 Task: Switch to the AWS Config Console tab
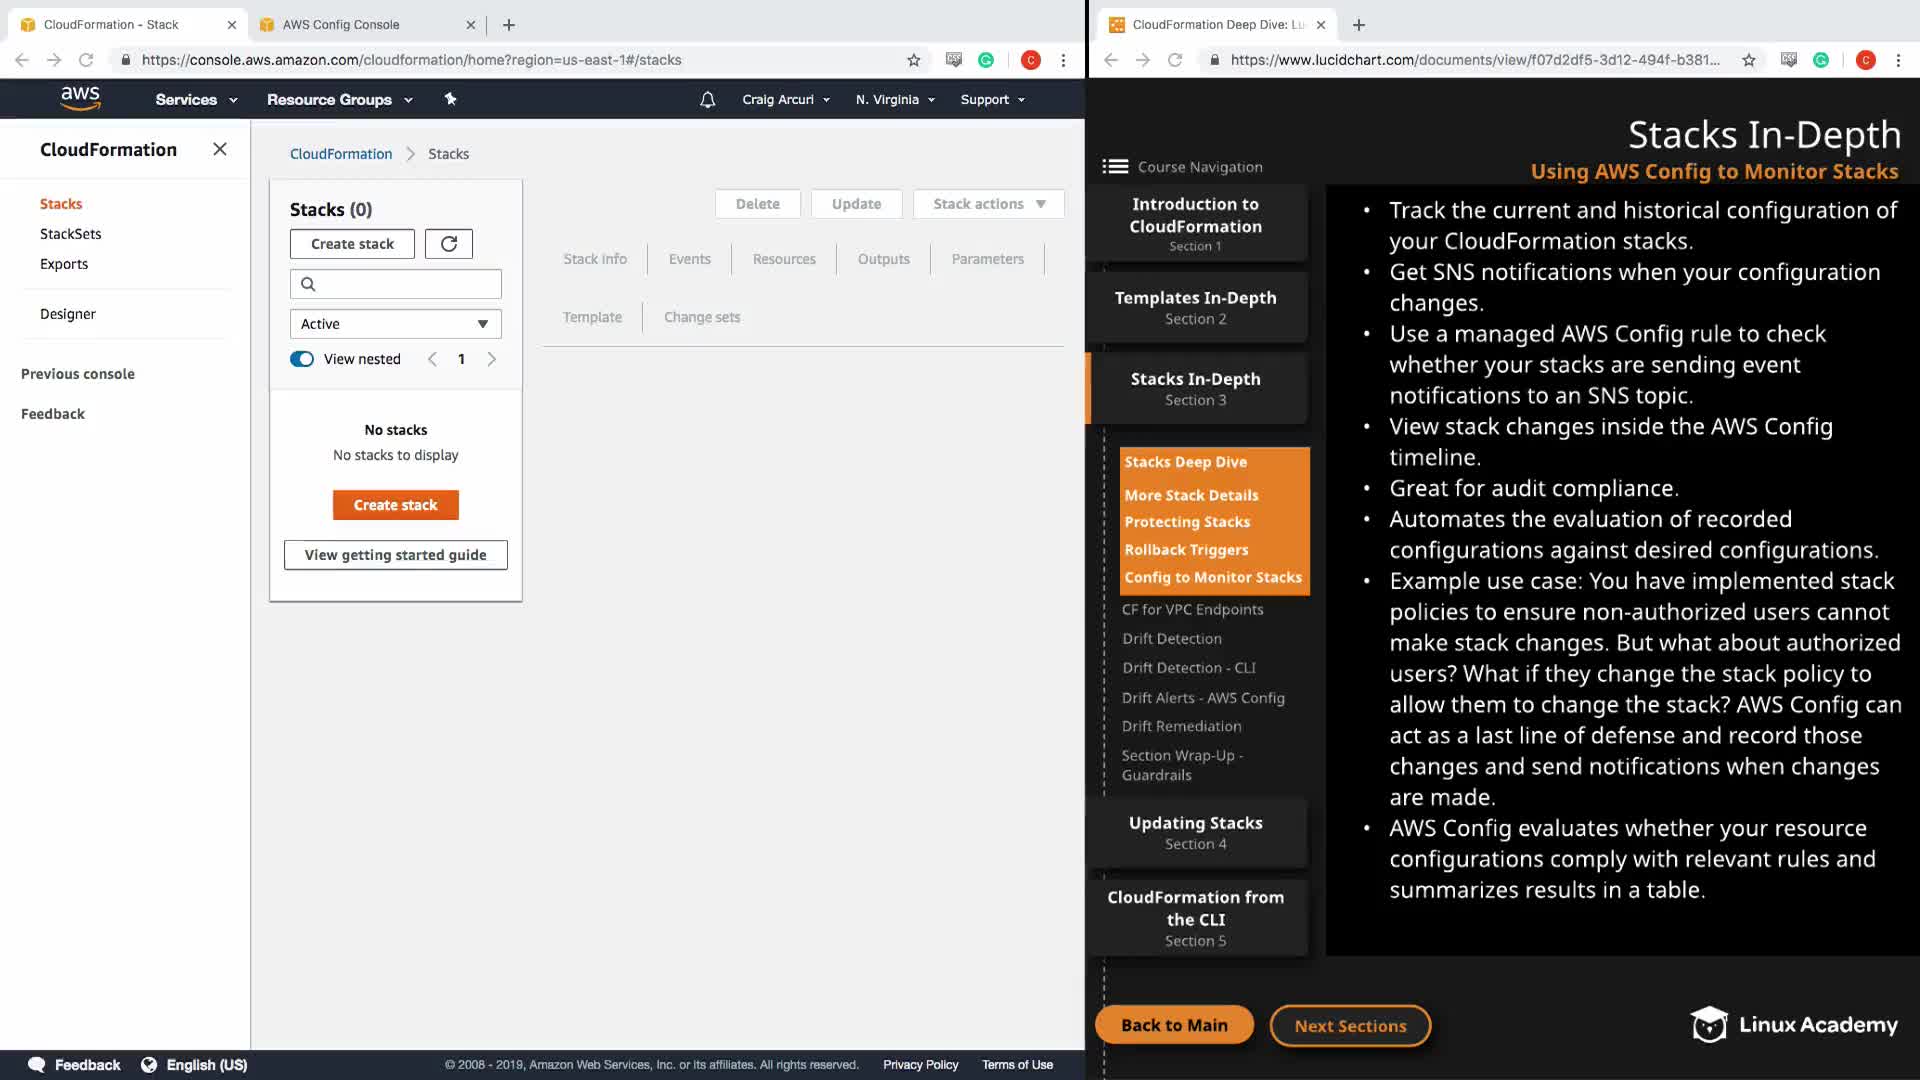click(x=341, y=25)
